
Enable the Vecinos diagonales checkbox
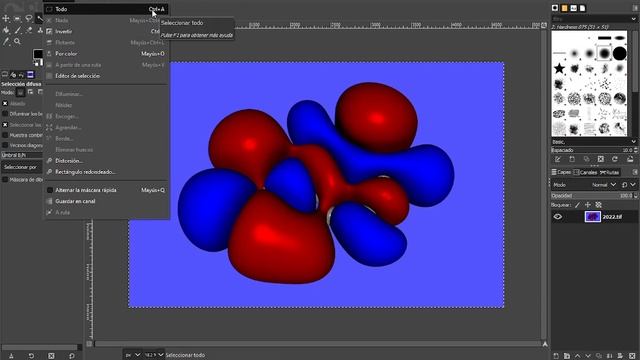click(5, 145)
